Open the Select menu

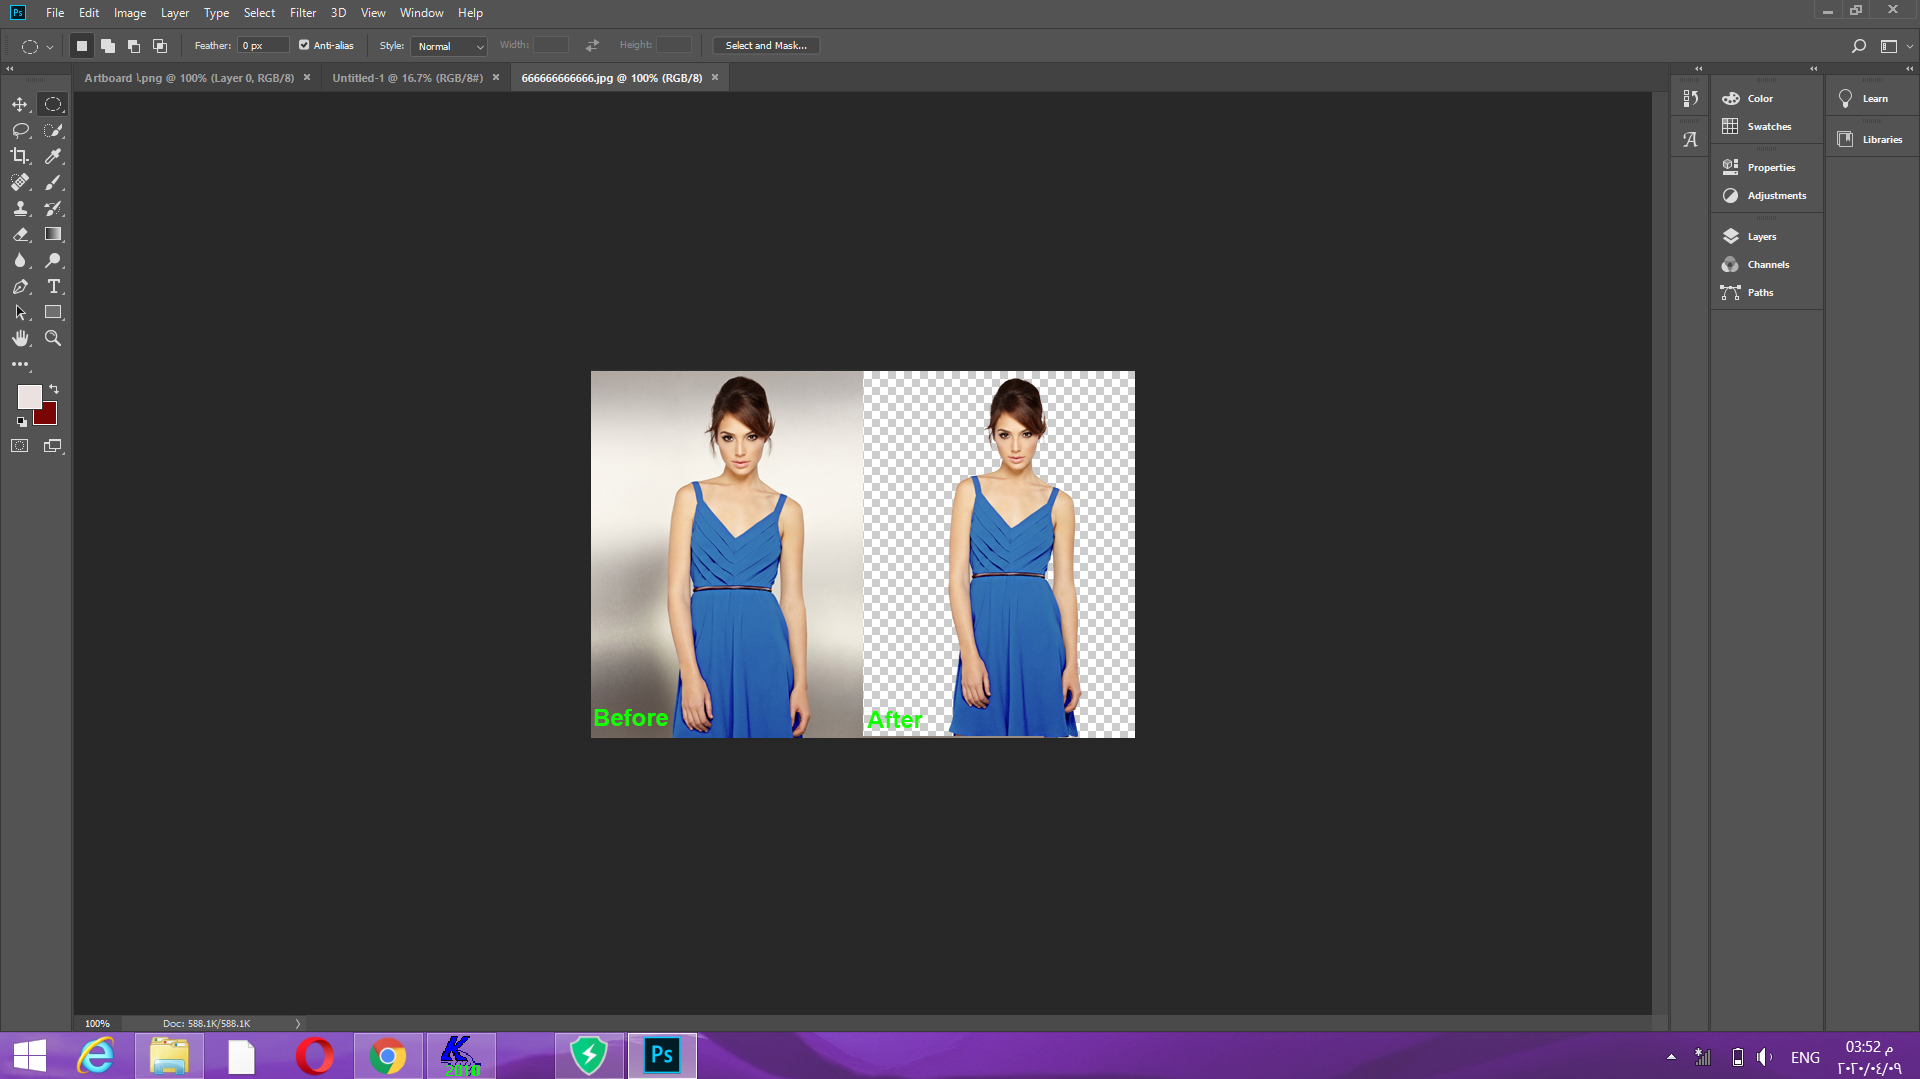click(x=259, y=13)
